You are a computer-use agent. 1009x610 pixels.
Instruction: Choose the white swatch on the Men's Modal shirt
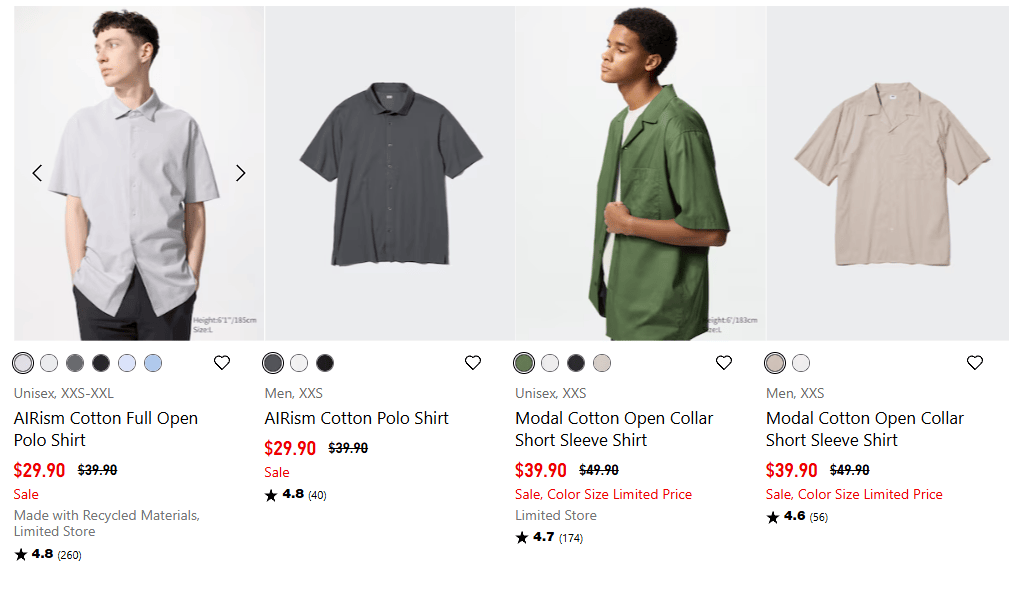tap(801, 363)
